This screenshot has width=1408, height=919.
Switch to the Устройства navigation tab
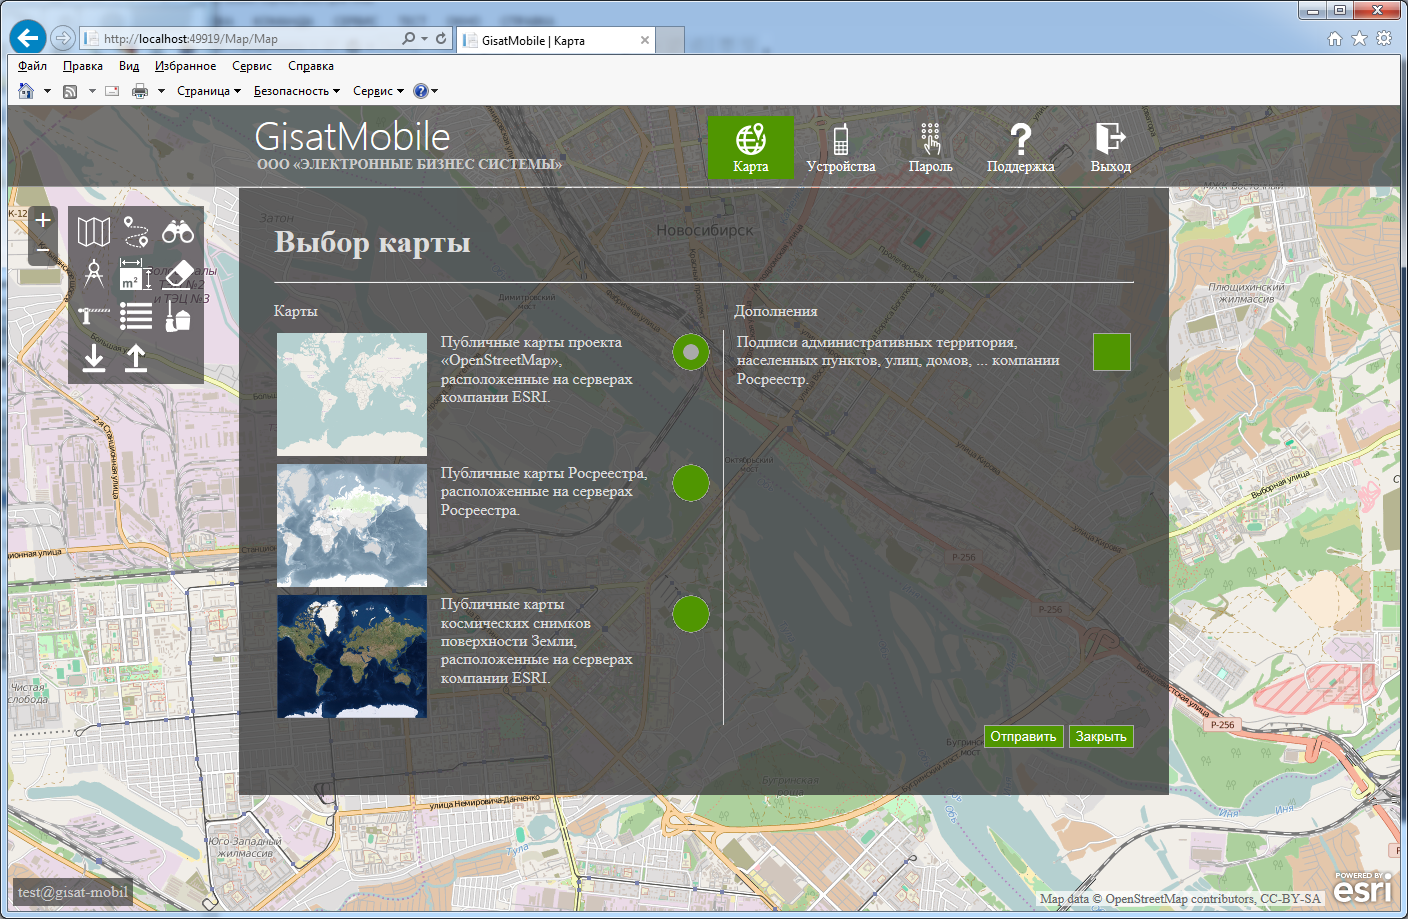(840, 148)
